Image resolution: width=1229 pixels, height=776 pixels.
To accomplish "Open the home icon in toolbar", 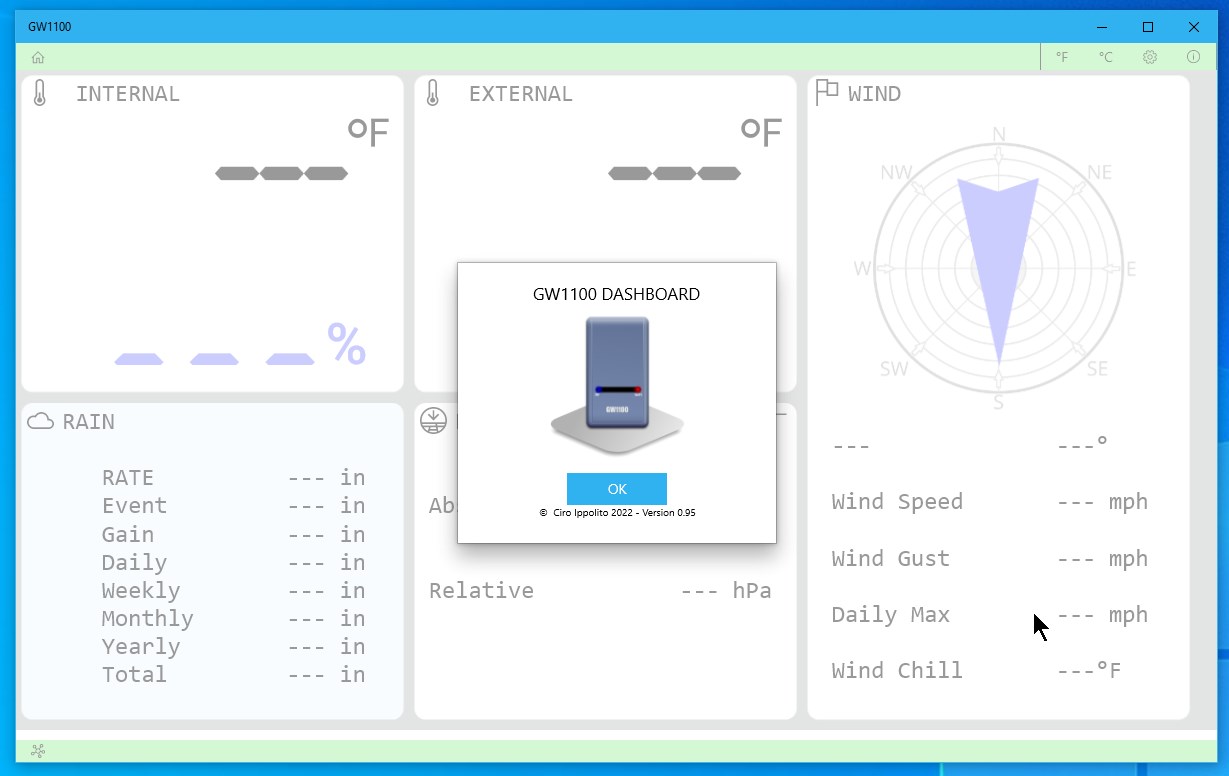I will 38,57.
